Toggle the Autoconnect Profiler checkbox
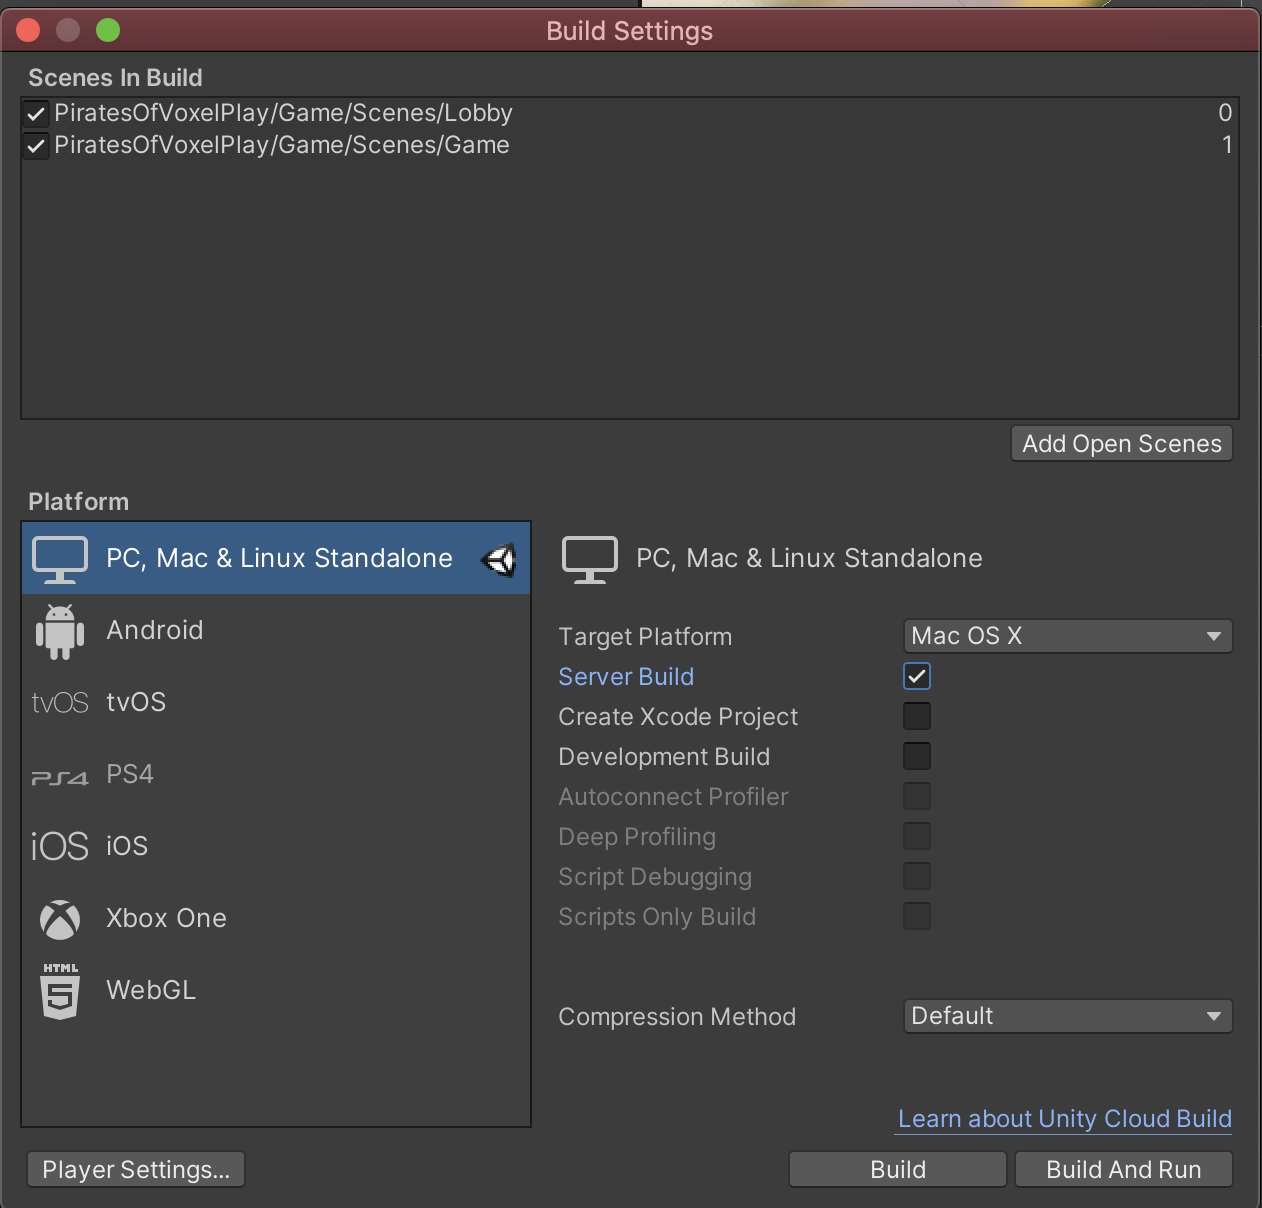1262x1208 pixels. click(x=917, y=796)
